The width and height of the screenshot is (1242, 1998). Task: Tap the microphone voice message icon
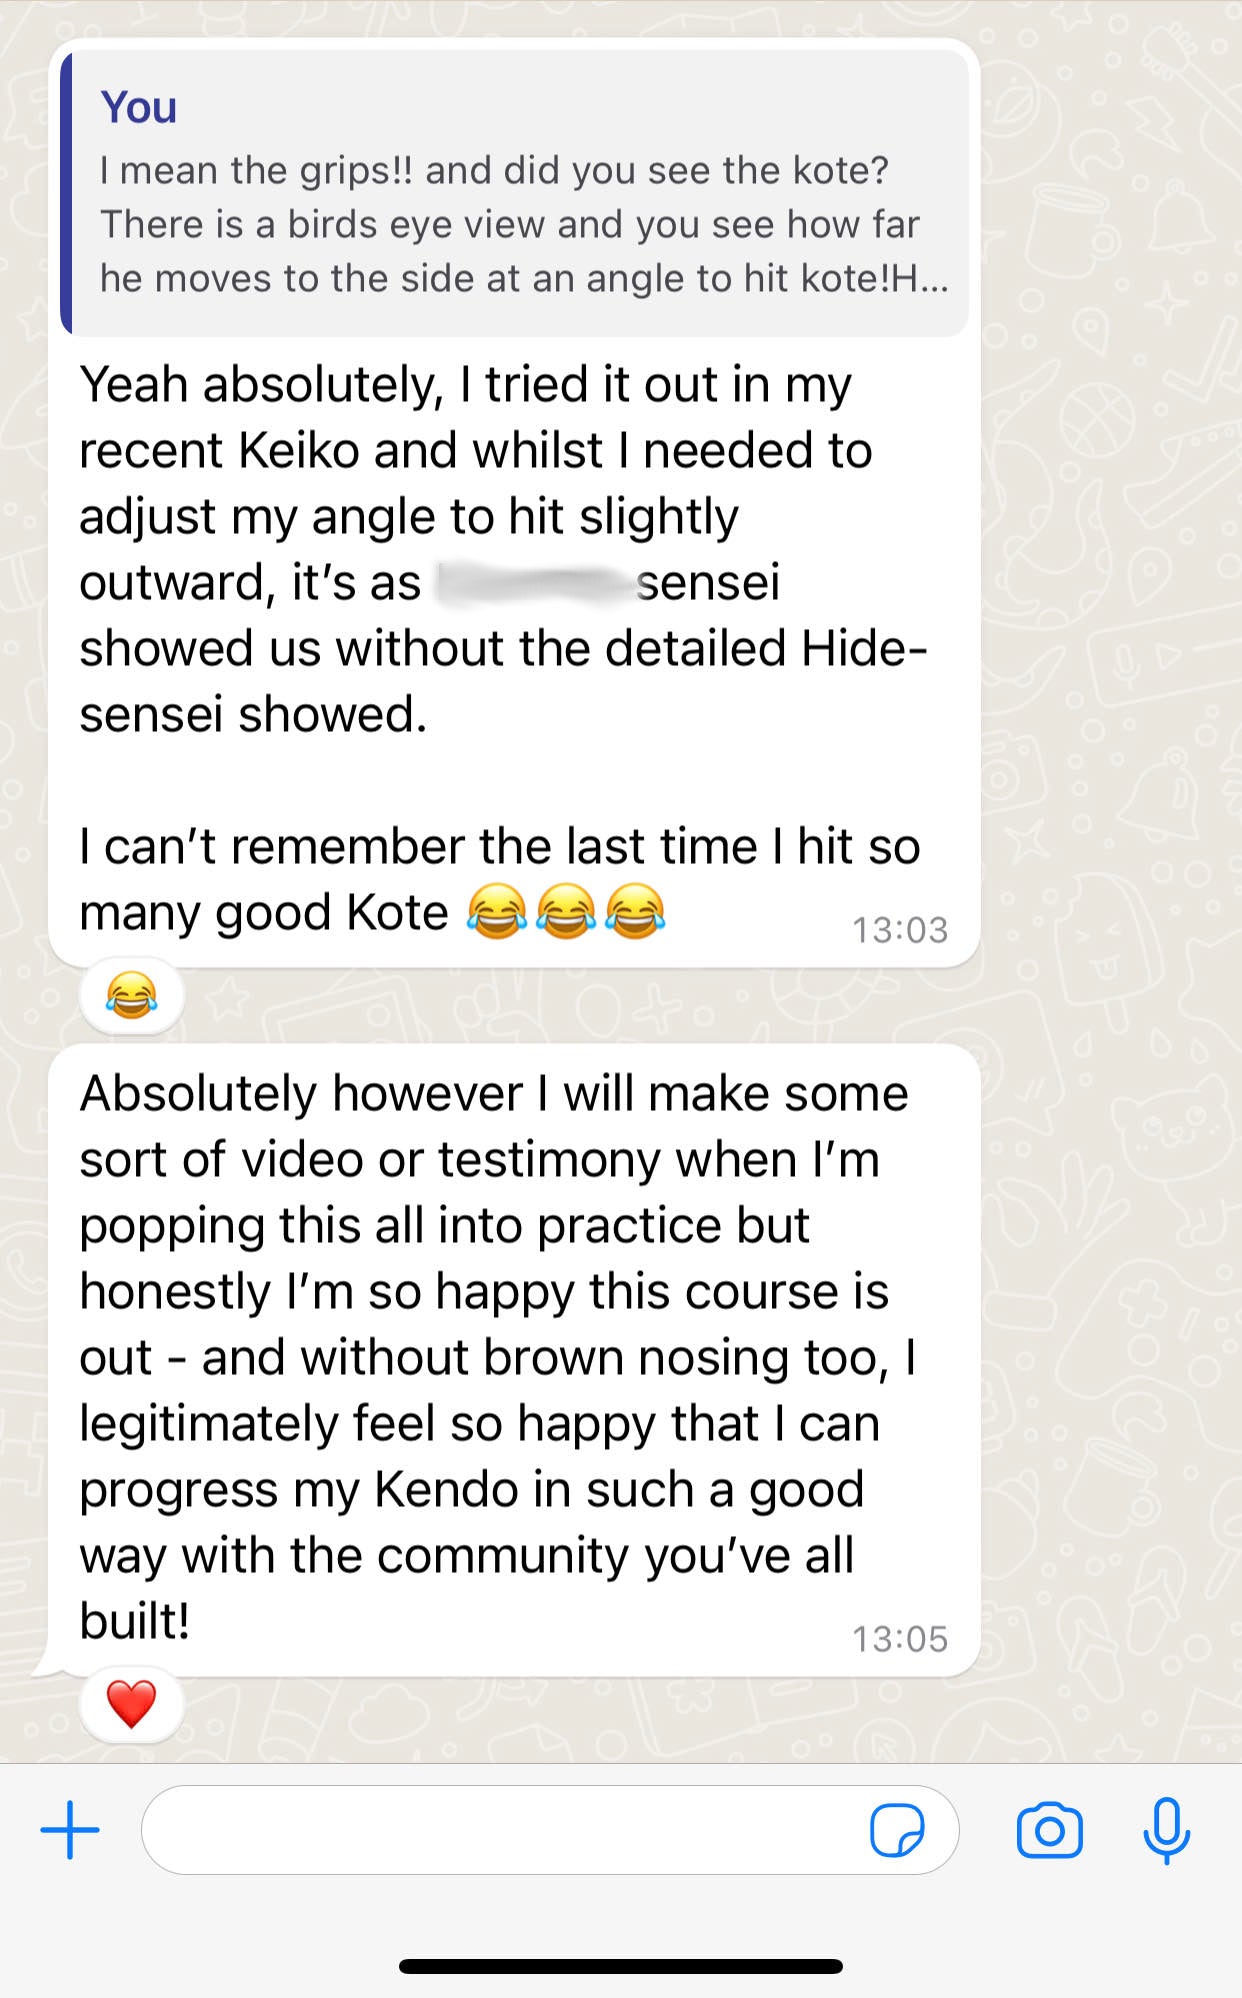coord(1166,1830)
